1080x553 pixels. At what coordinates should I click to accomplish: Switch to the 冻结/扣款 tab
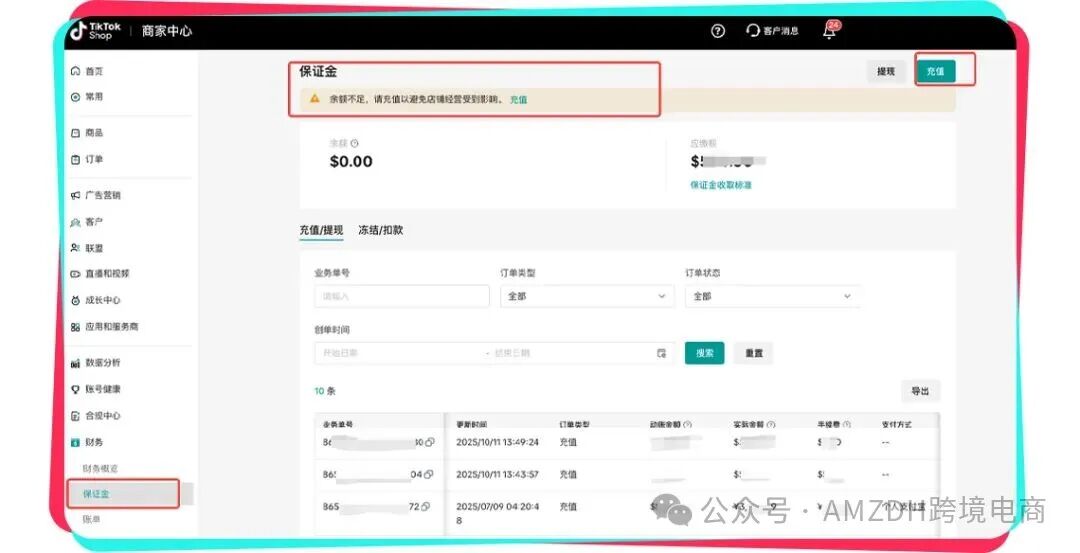pyautogui.click(x=381, y=230)
